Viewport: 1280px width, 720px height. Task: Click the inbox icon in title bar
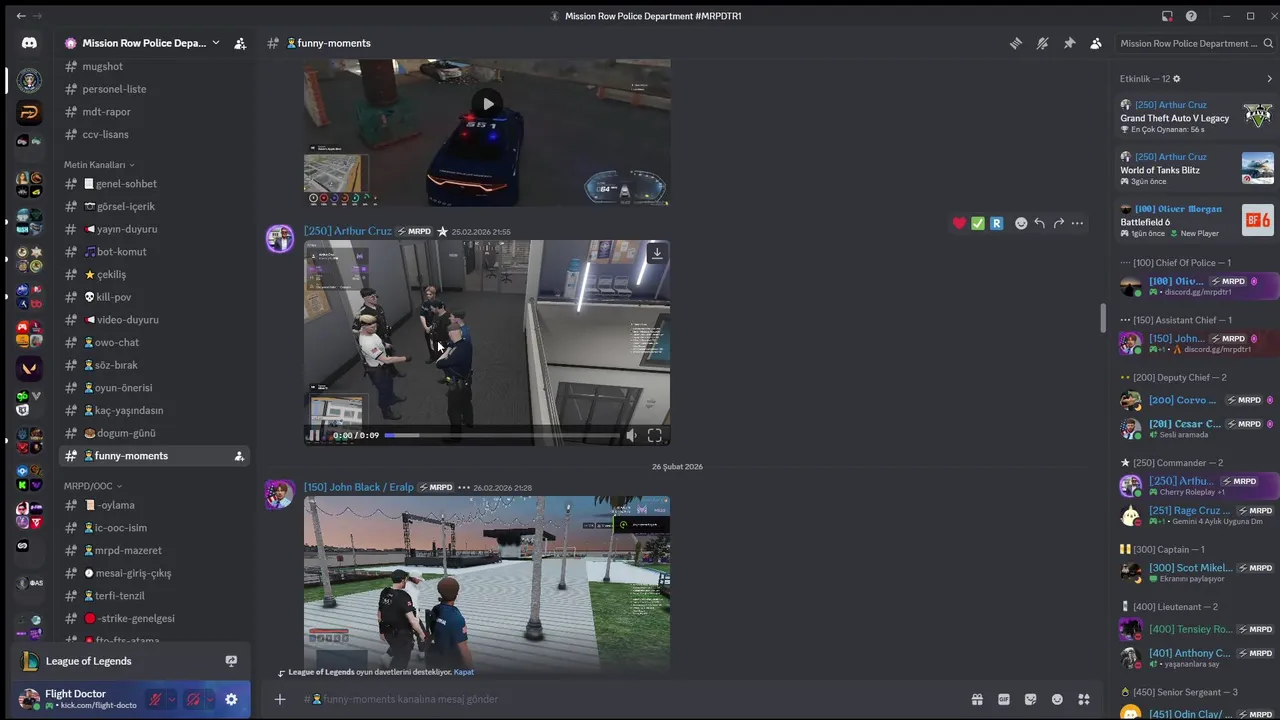(1167, 16)
